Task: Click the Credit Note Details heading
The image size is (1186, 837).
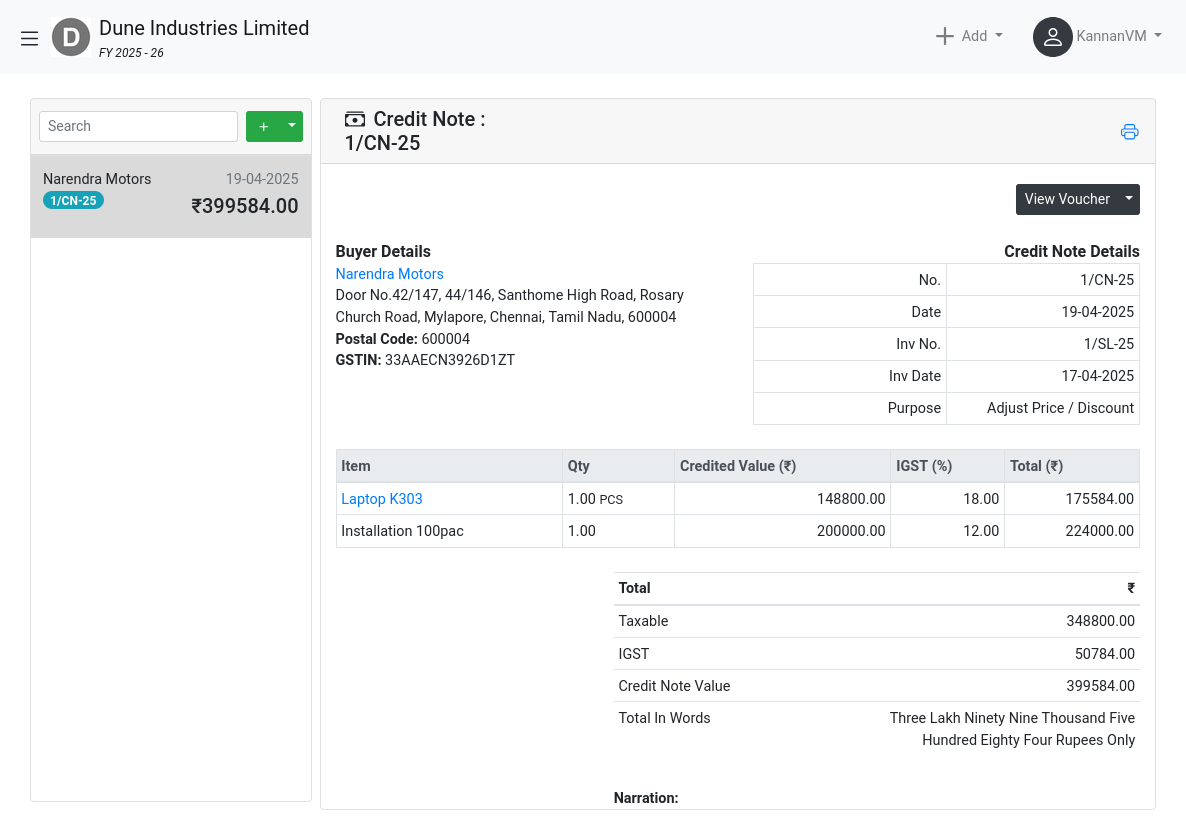Action: [x=1072, y=252]
